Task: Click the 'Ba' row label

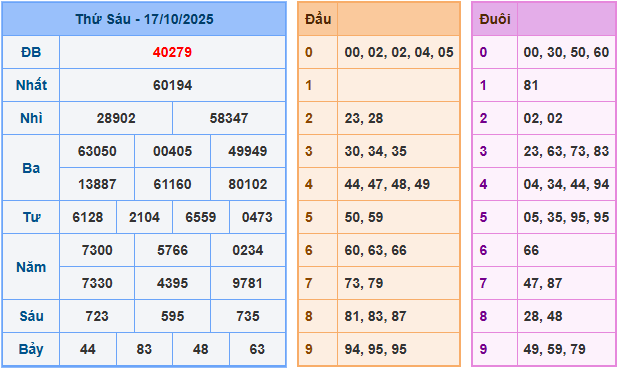Action: tap(31, 168)
